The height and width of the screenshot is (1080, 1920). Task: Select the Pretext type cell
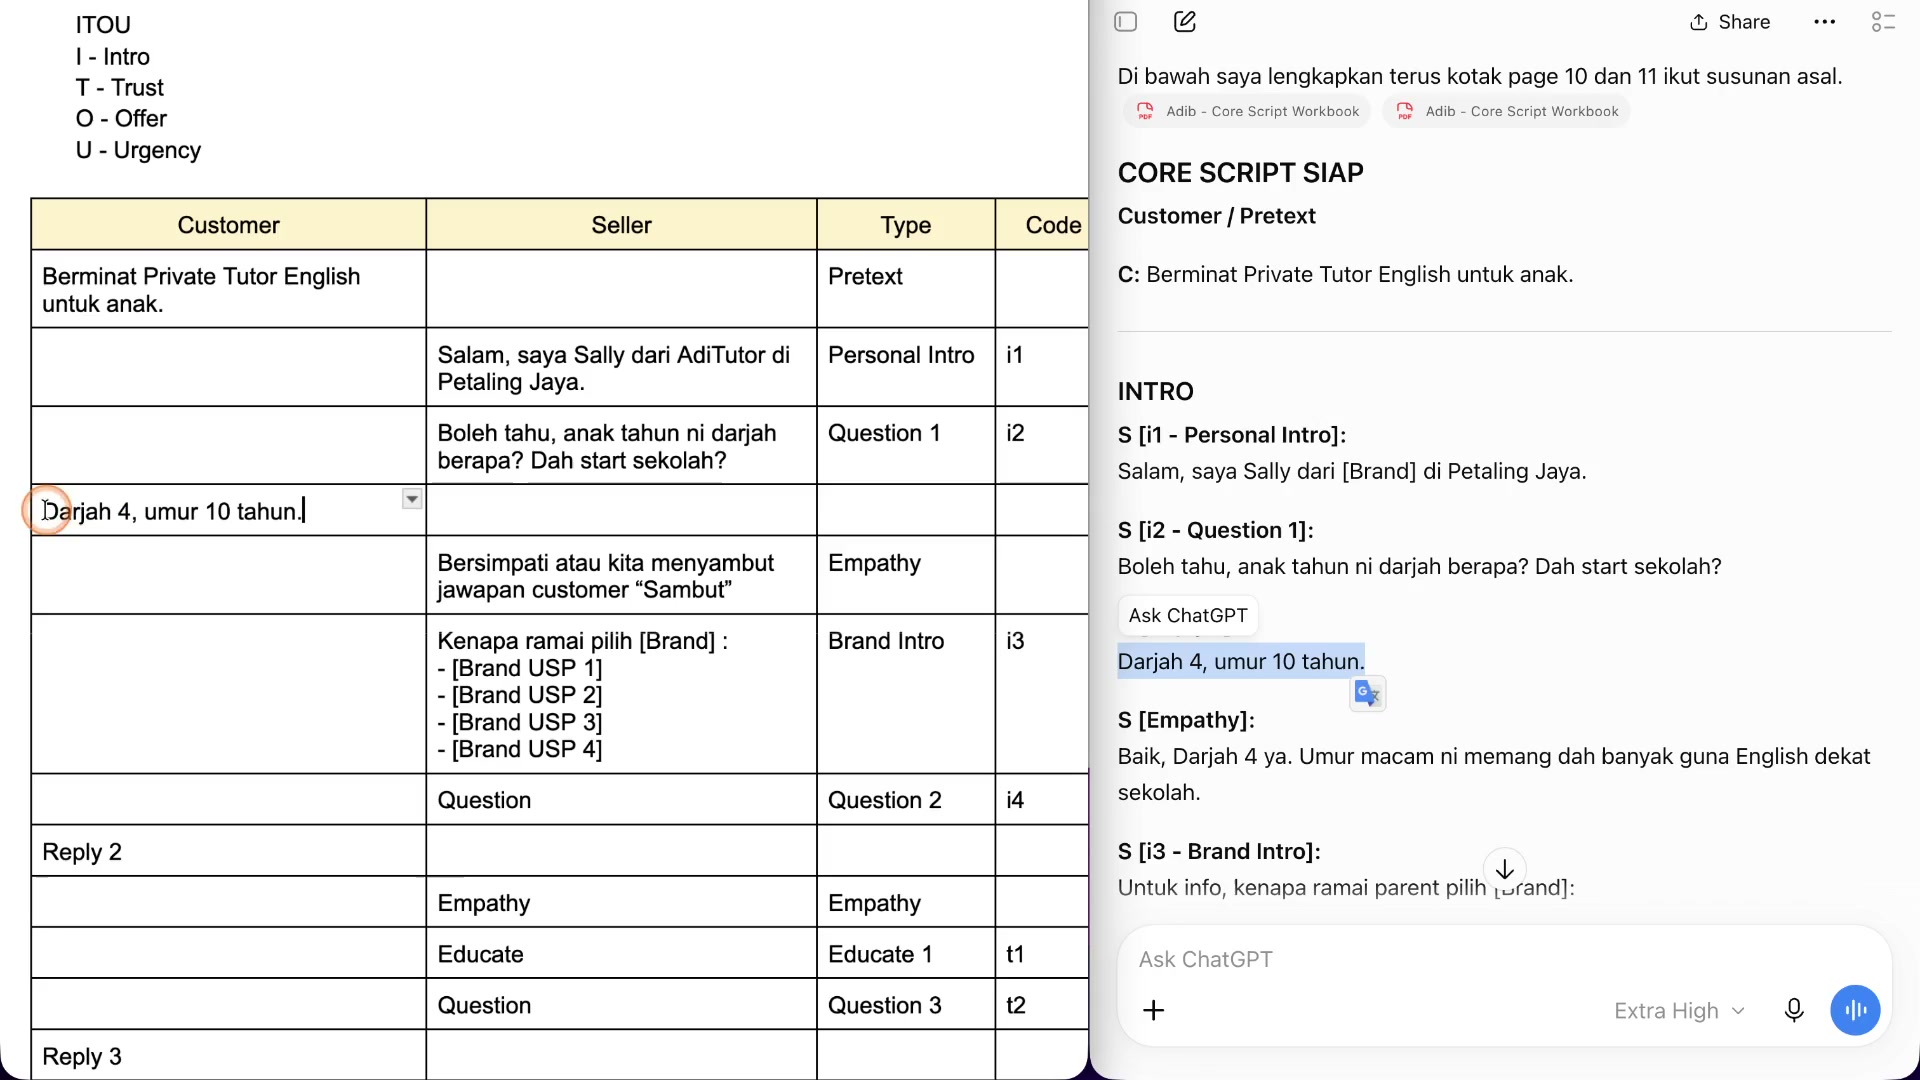pyautogui.click(x=906, y=289)
